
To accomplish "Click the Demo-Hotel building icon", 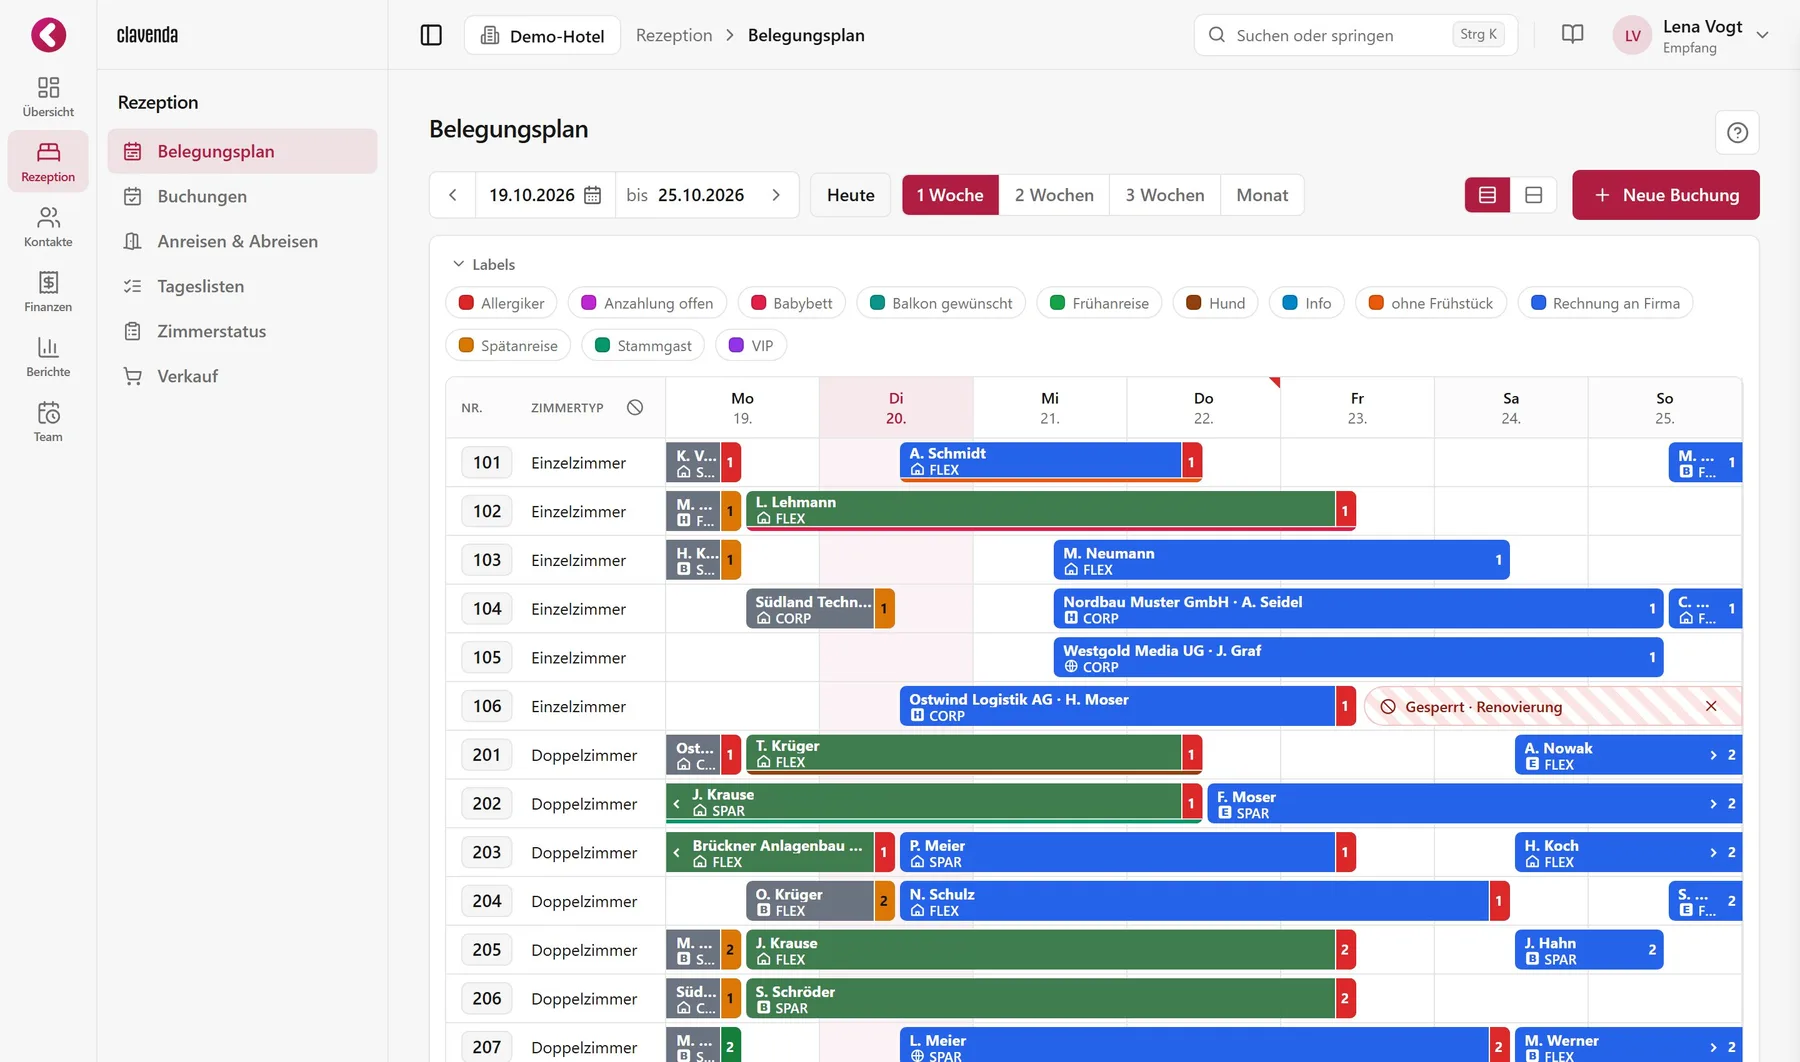I will pos(490,35).
